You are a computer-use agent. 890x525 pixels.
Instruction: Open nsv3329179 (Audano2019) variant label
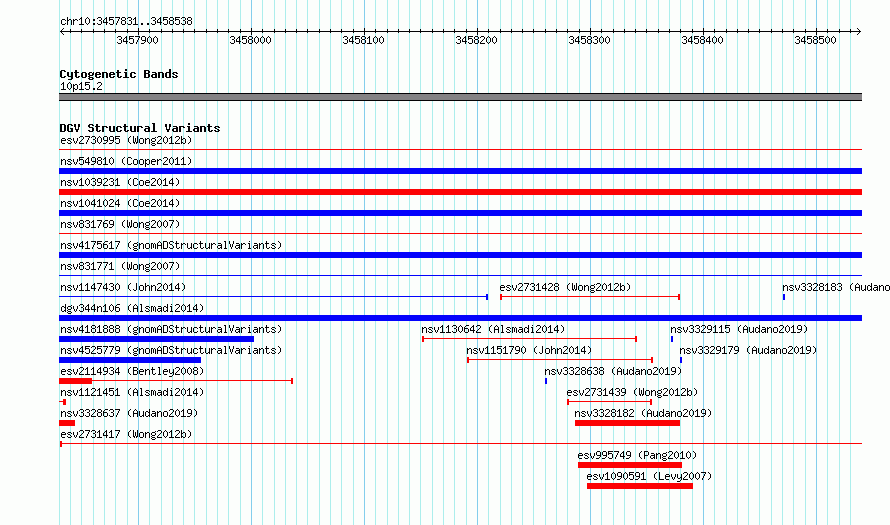748,350
